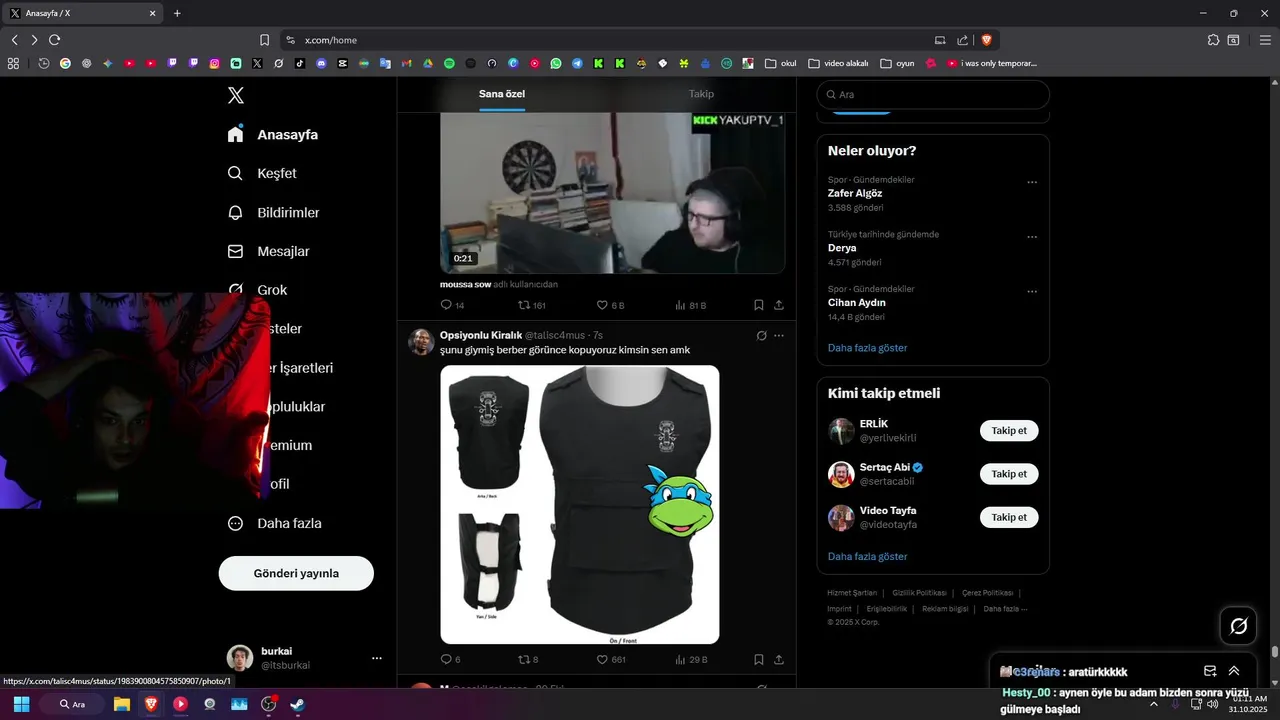1280x720 pixels.
Task: Click Grok icon on Opsiyonlu Kiralık post
Action: pos(761,336)
